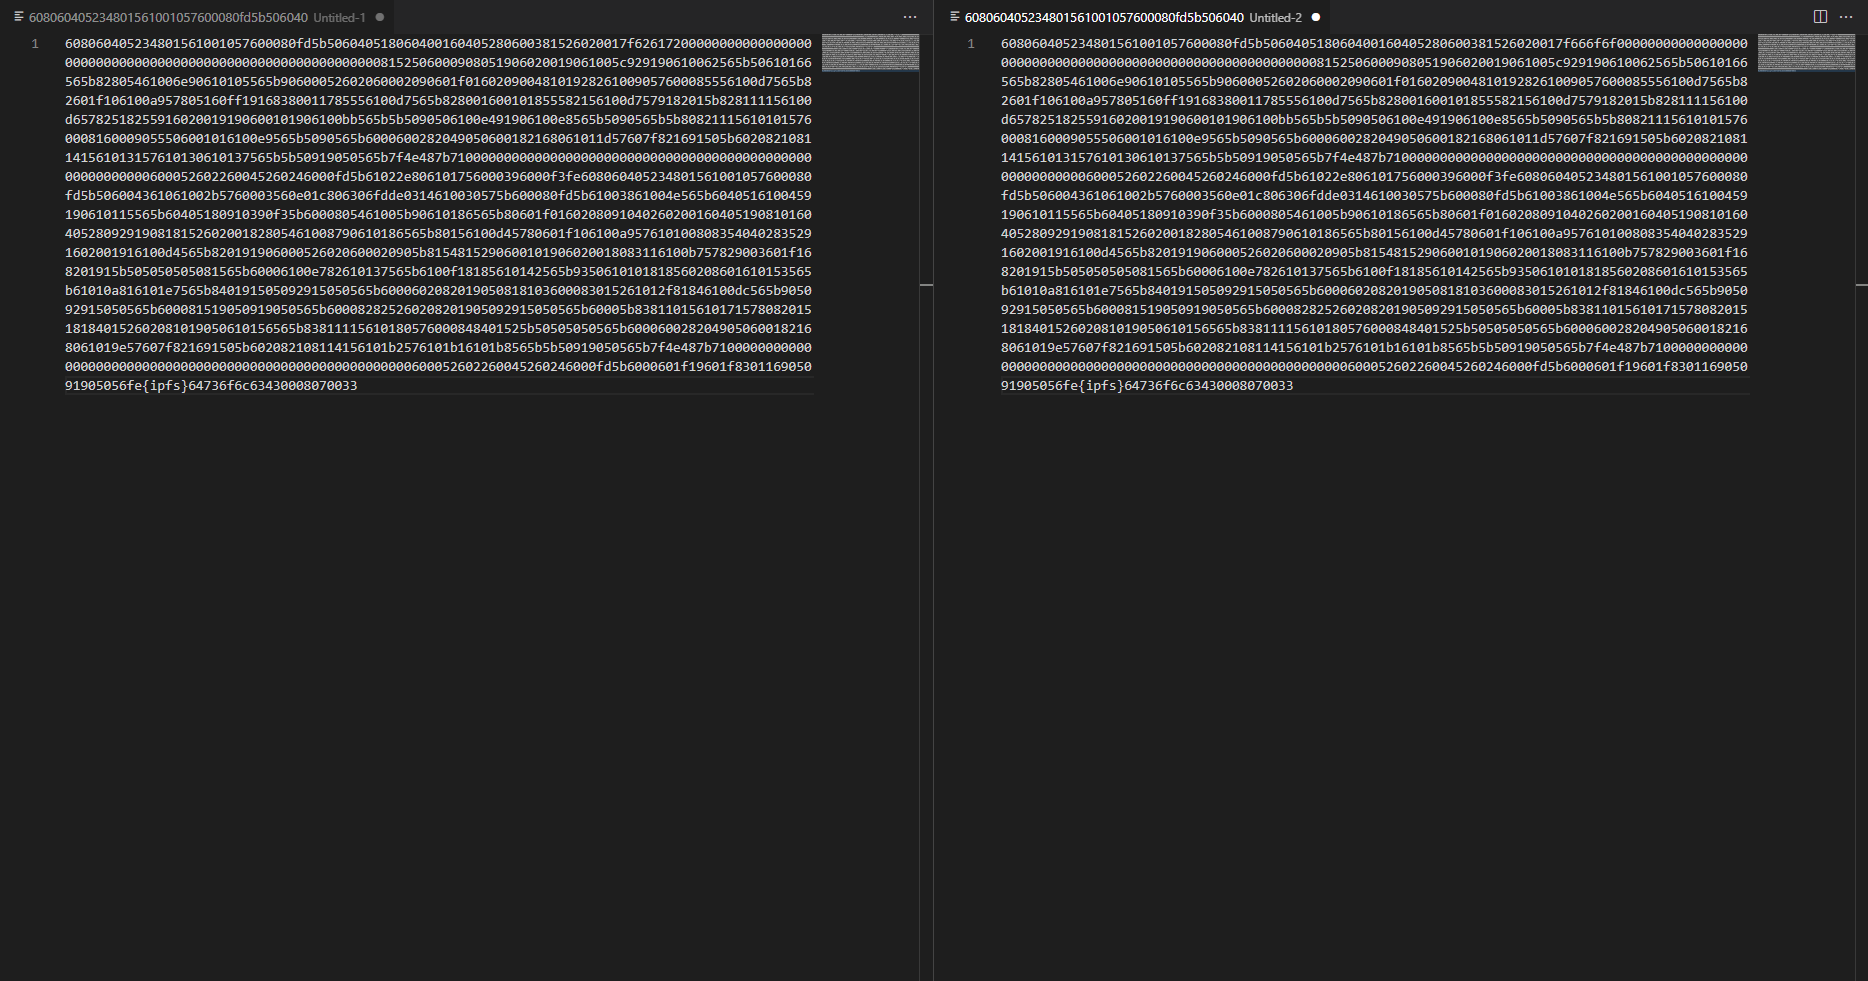Click the file icon on the Untitled-2 tab
This screenshot has width=1868, height=981.
pyautogui.click(x=955, y=17)
